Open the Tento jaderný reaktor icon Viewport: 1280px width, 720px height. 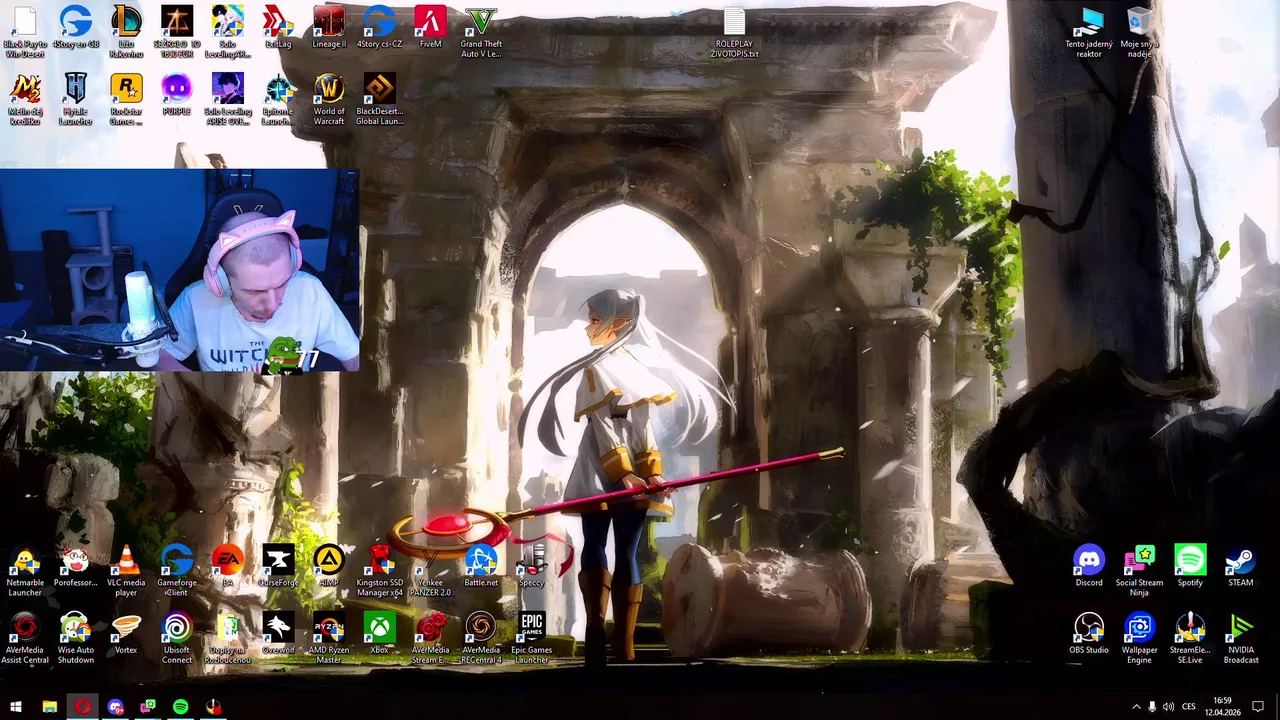1089,33
